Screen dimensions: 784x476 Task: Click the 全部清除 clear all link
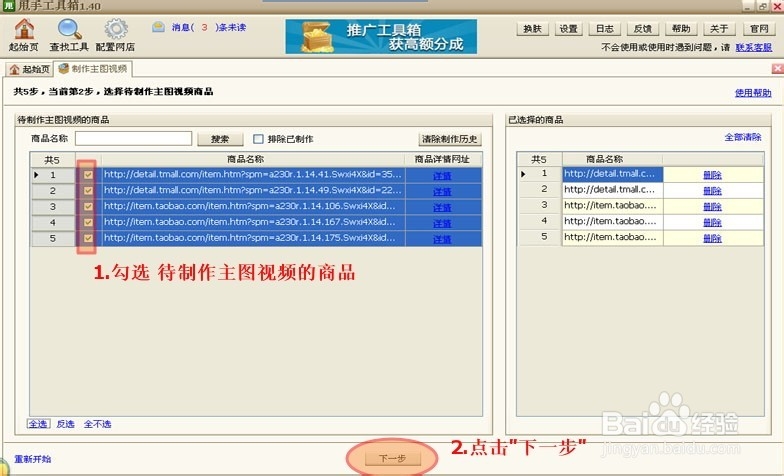point(743,137)
